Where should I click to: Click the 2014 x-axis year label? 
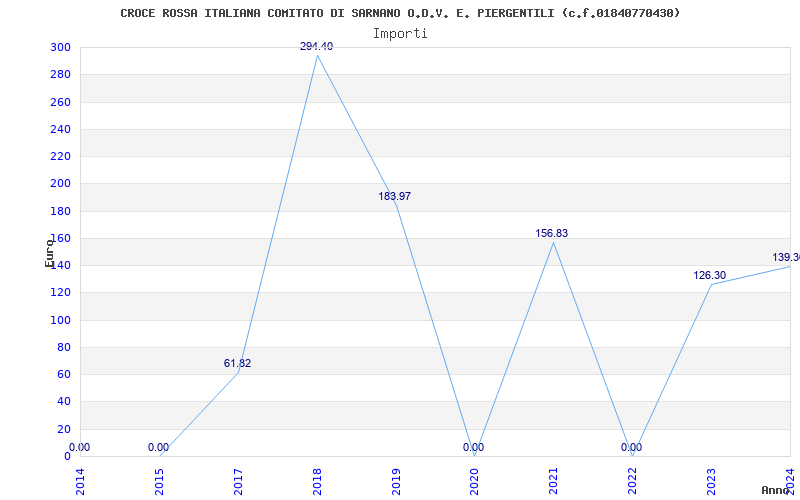point(80,481)
